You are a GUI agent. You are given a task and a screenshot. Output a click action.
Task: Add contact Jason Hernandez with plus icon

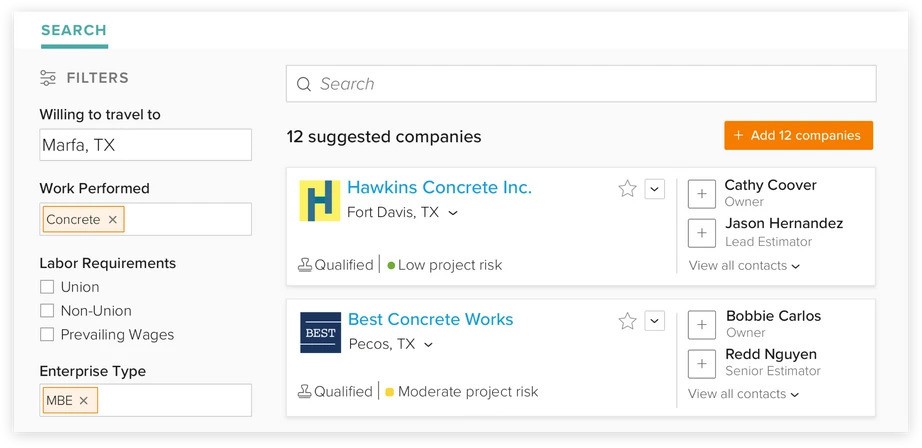[702, 232]
